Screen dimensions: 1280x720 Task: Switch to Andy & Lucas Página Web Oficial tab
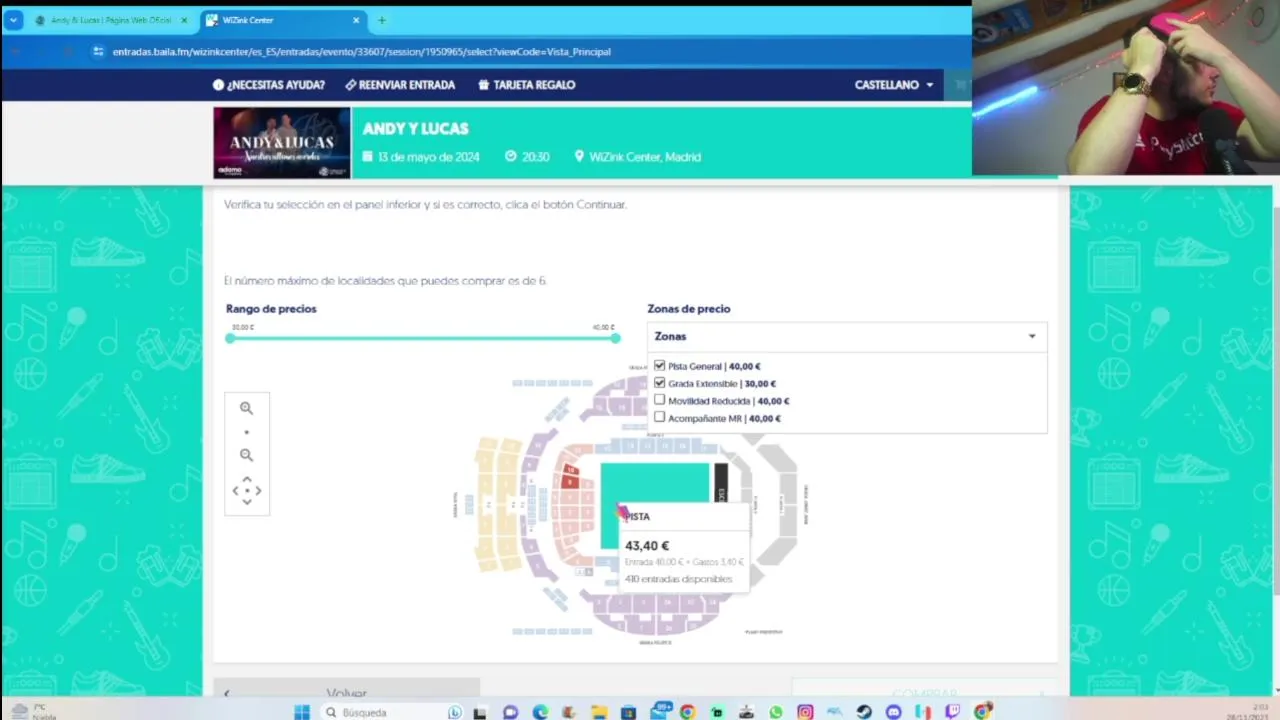pyautogui.click(x=110, y=20)
